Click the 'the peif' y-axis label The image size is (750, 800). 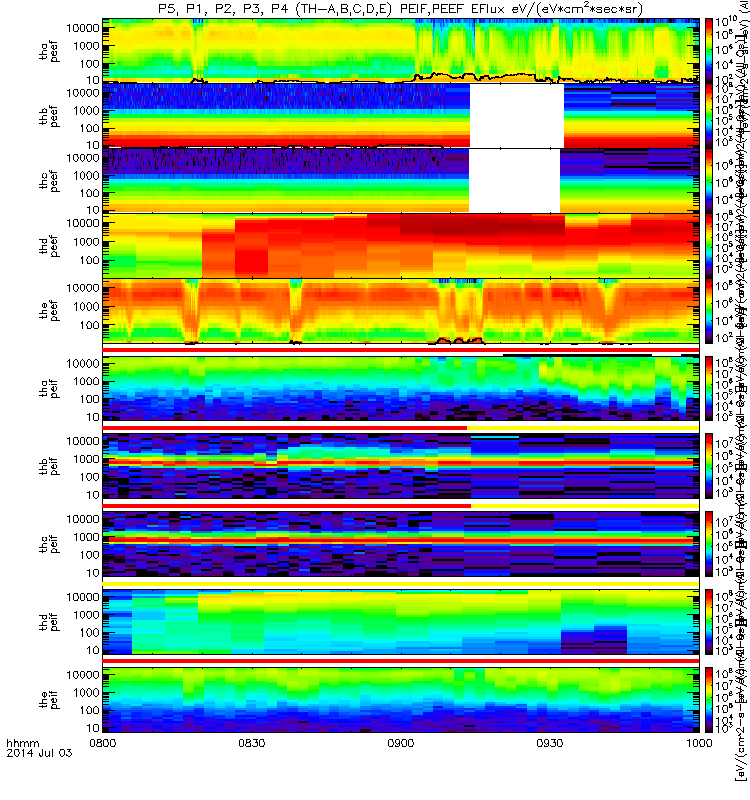(49, 699)
